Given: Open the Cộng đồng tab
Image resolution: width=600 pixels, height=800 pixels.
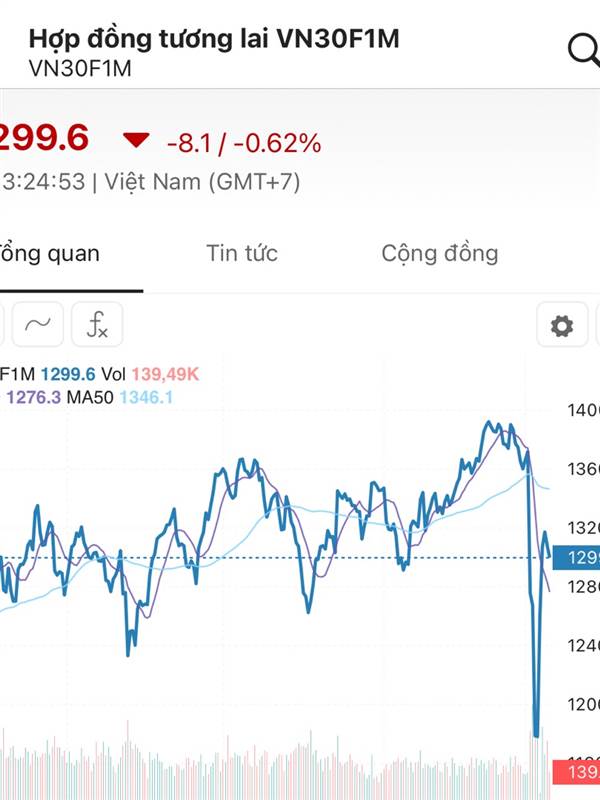Looking at the screenshot, I should click(x=440, y=254).
